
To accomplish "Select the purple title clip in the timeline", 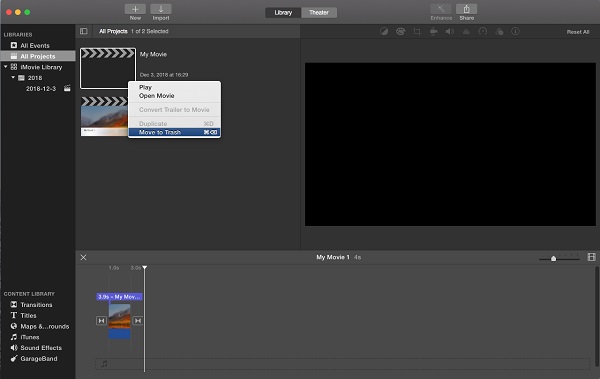I will click(x=119, y=297).
